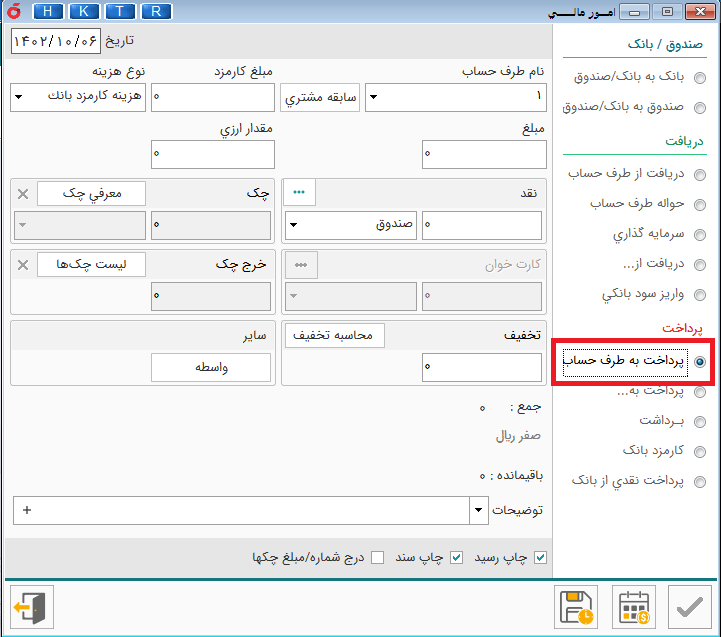This screenshot has width=721, height=637.
Task: Click the H button in title bar
Action: [50, 12]
